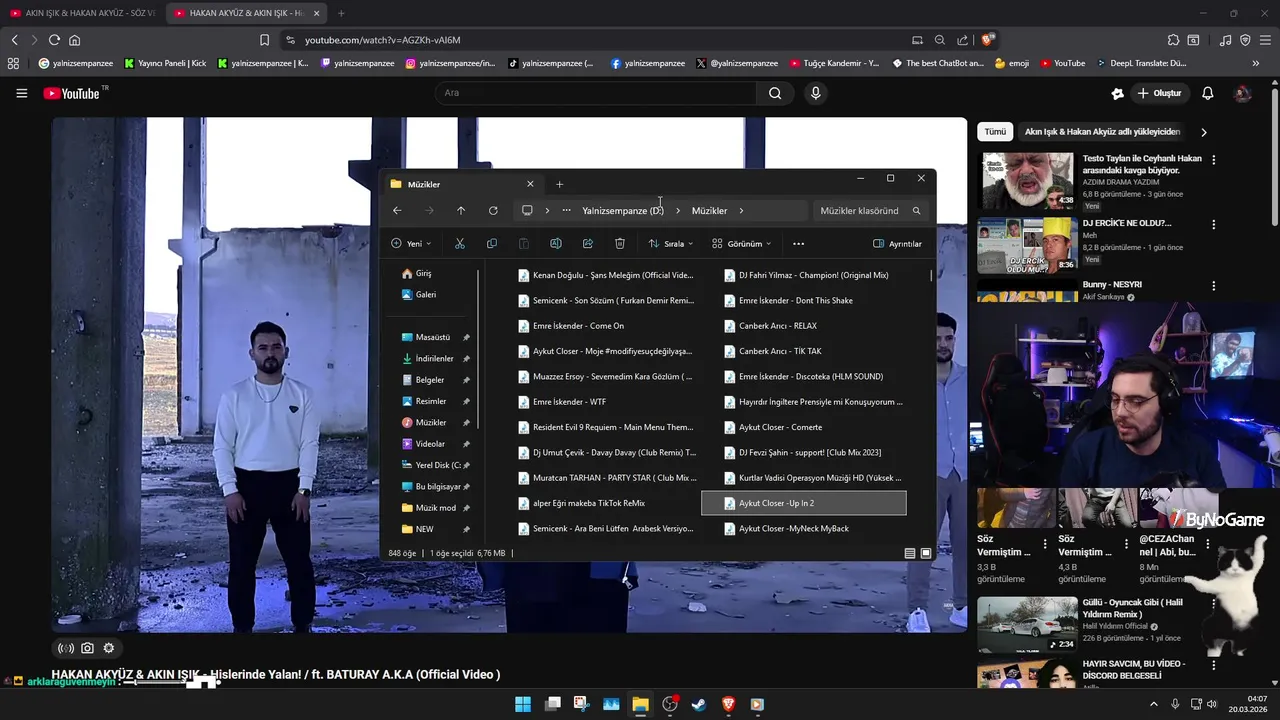Click the breadcrumb ellipsis in Explorer address bar
The height and width of the screenshot is (720, 1280).
[x=566, y=210]
